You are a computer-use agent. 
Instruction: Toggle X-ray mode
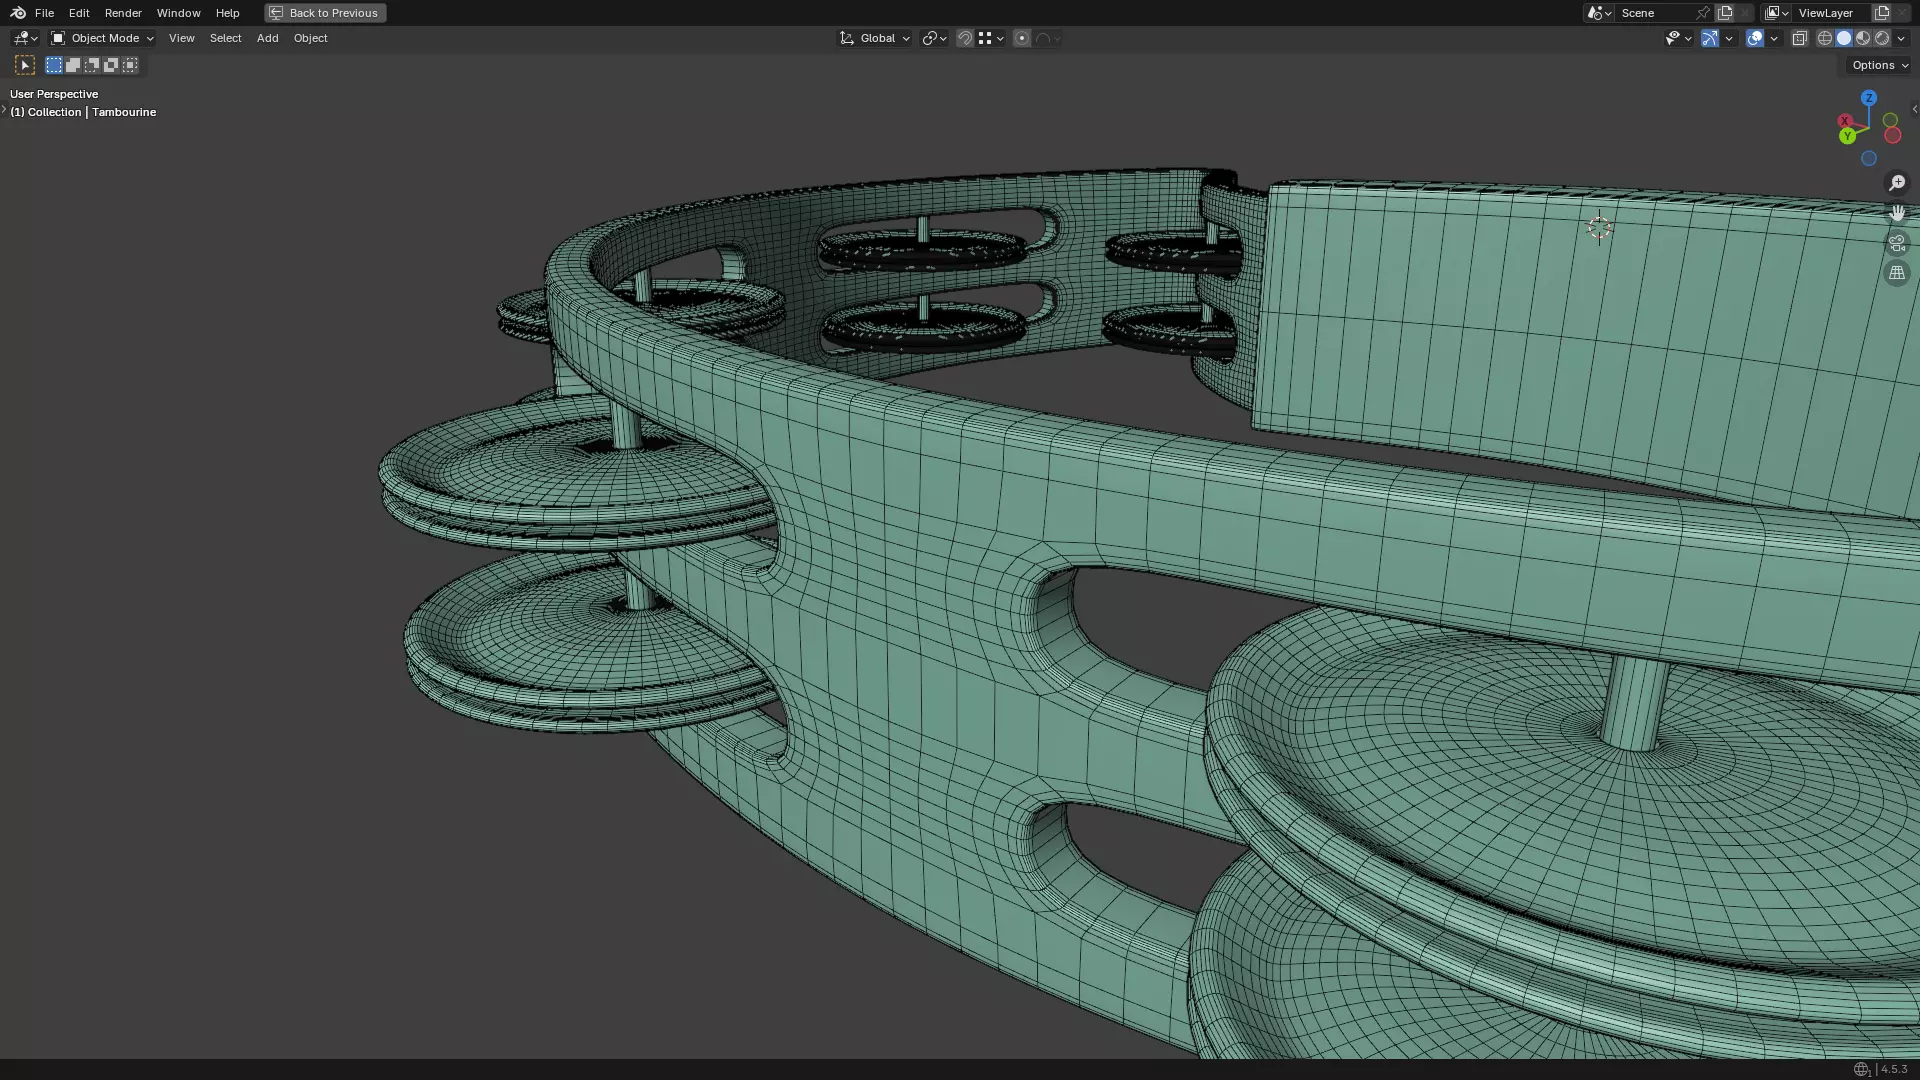click(1799, 38)
